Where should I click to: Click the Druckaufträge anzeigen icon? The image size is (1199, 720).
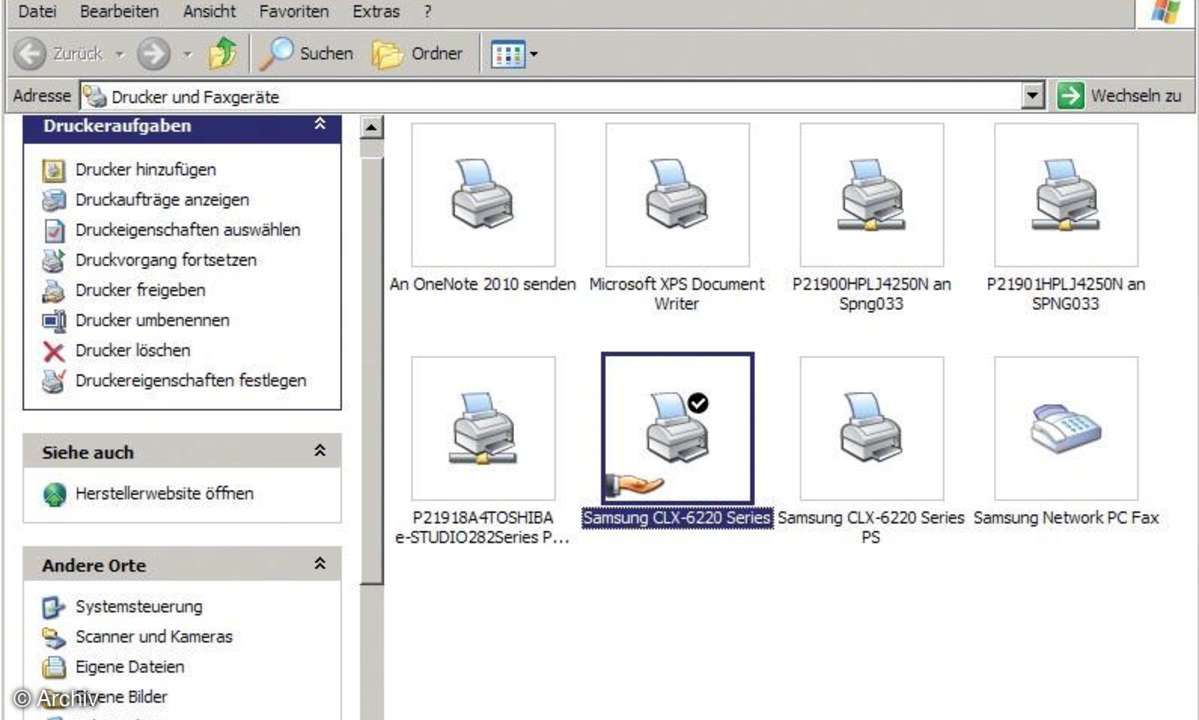point(54,199)
